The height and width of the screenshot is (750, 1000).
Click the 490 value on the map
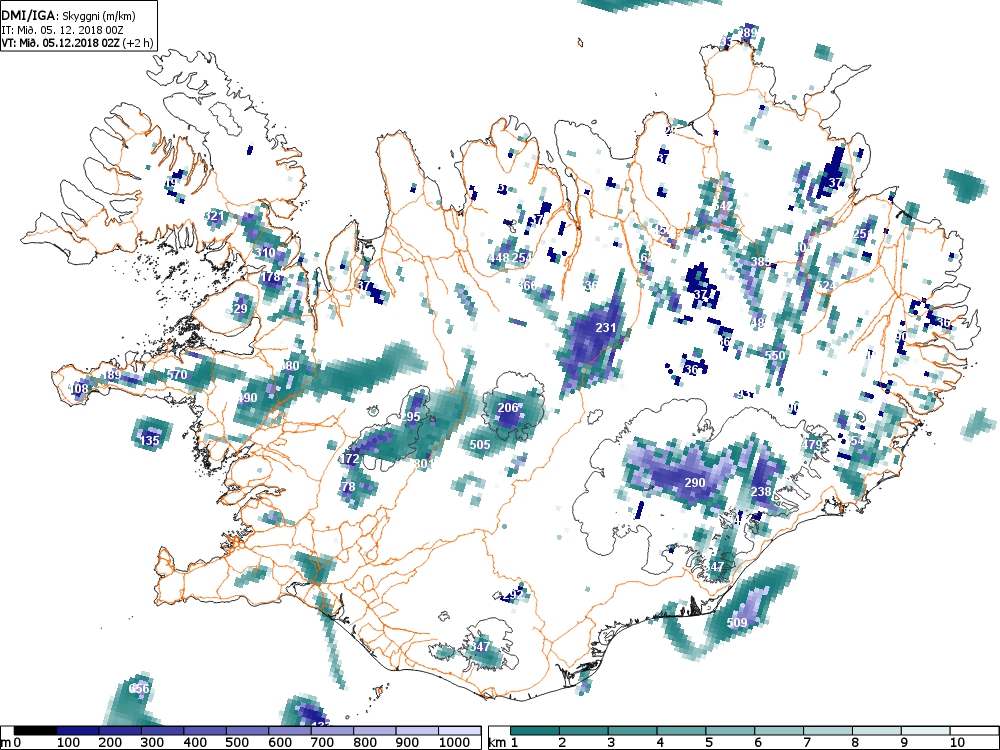pyautogui.click(x=246, y=398)
